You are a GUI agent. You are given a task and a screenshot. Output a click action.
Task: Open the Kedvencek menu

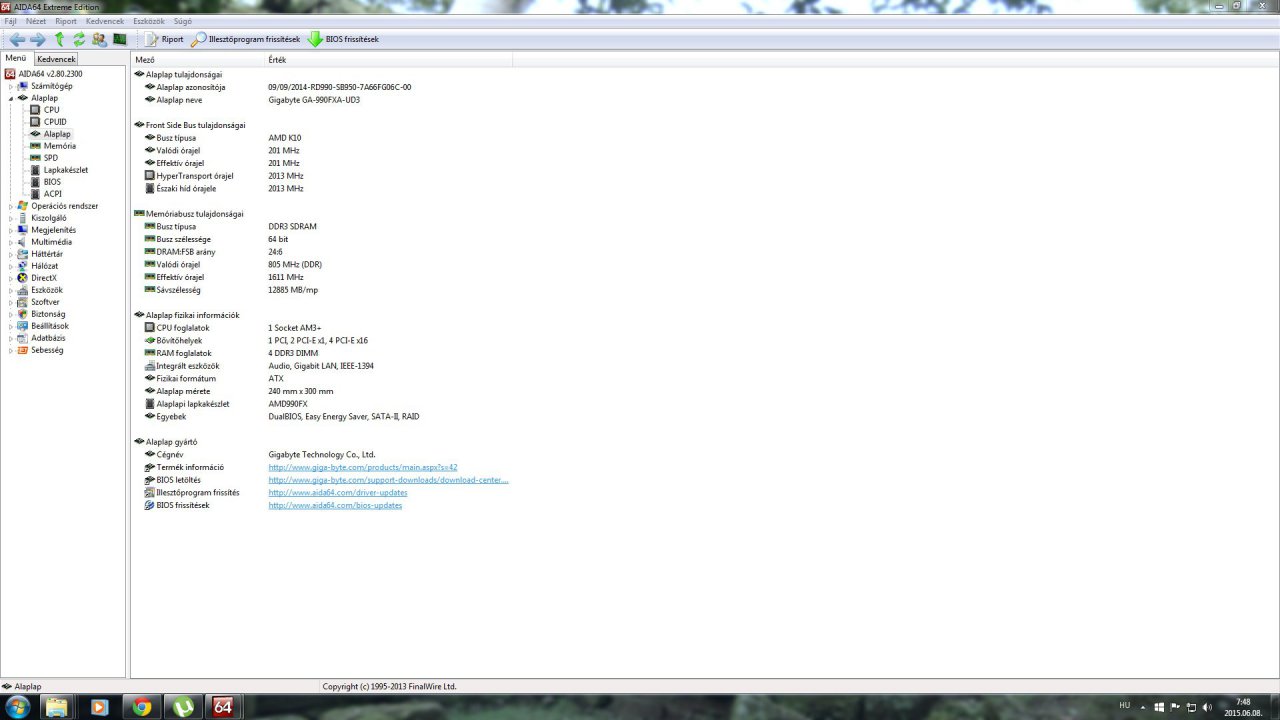105,21
